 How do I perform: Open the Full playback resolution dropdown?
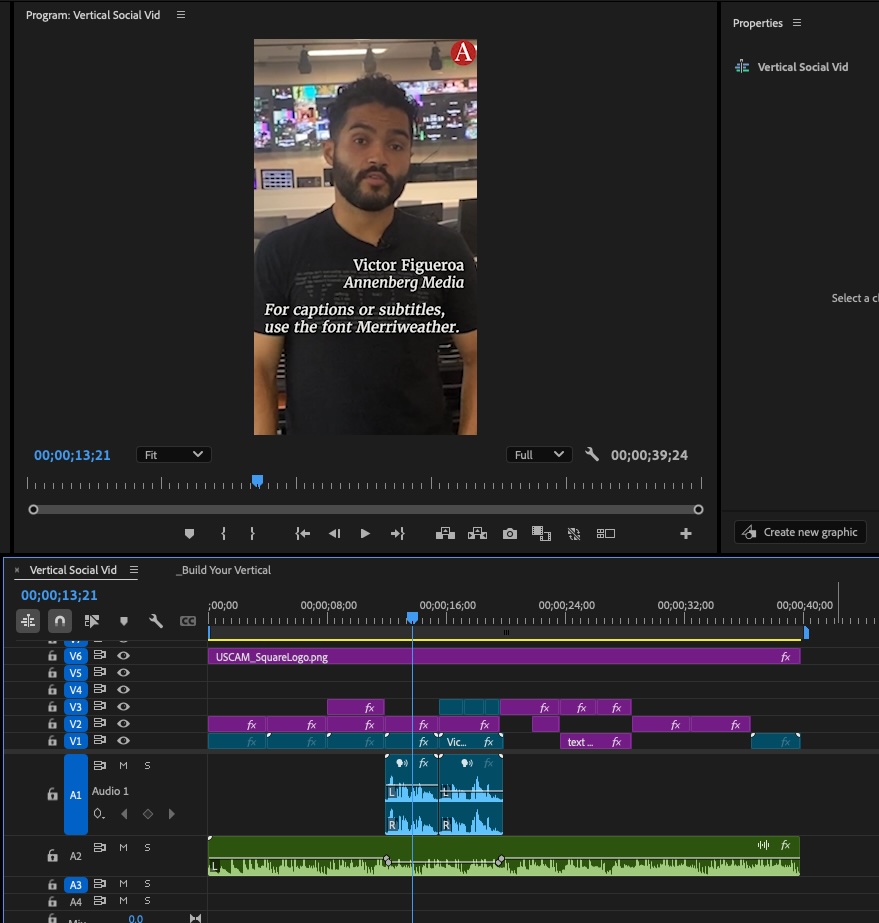539,454
